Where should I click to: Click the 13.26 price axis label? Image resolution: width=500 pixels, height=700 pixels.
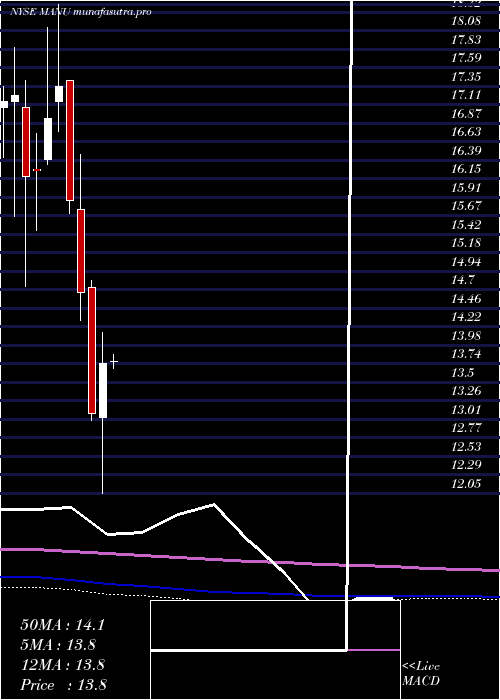click(466, 391)
